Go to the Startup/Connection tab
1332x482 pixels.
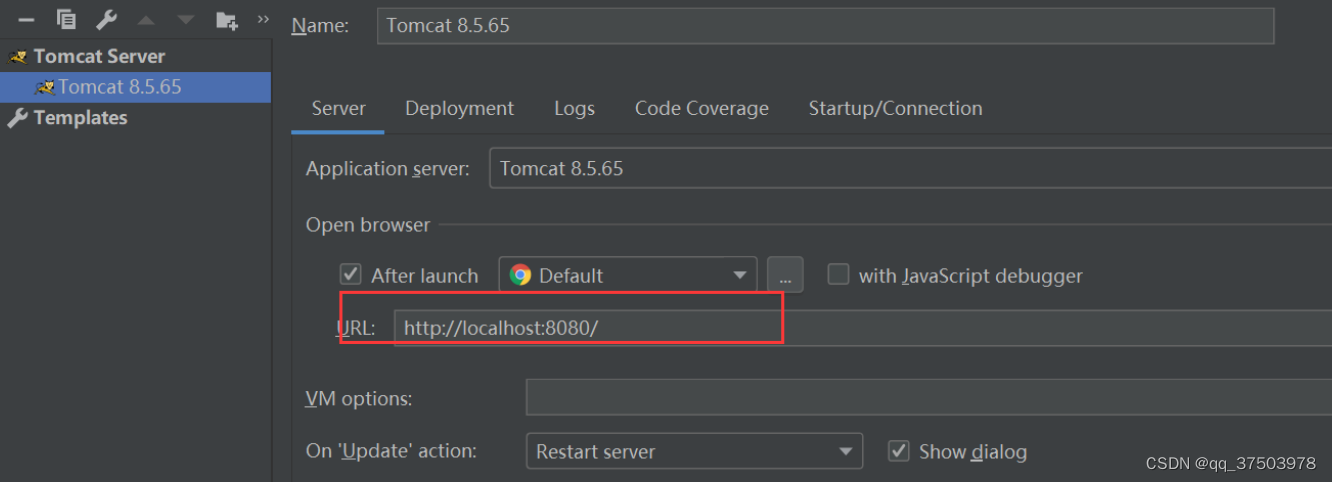pyautogui.click(x=895, y=108)
